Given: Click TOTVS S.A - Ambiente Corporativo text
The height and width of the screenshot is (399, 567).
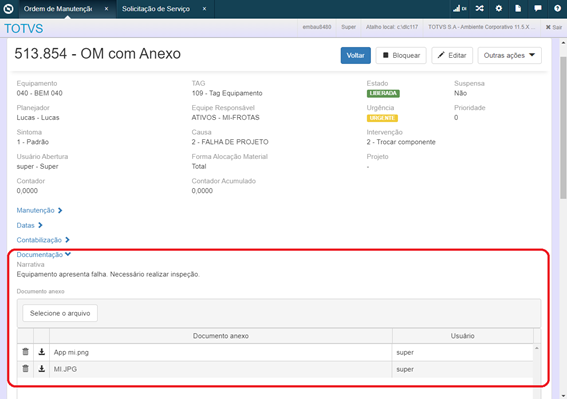Looking at the screenshot, I should click(x=481, y=27).
